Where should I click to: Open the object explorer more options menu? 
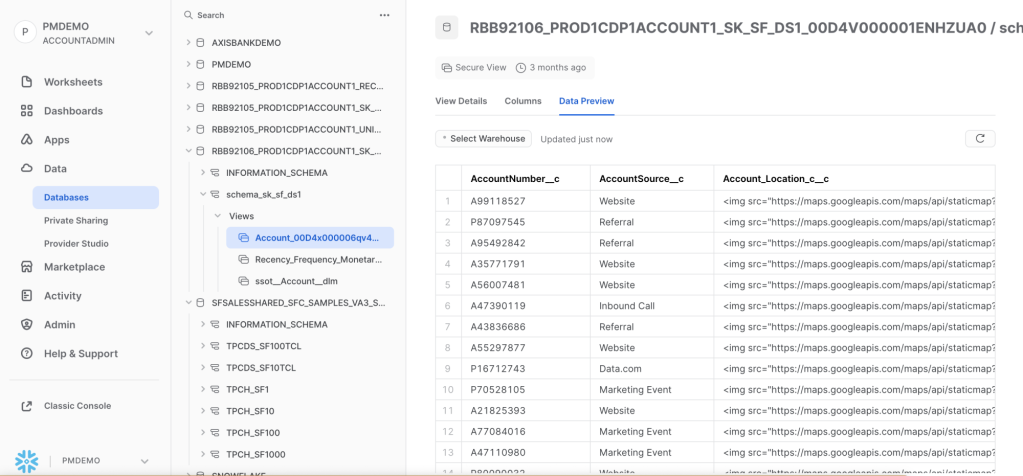click(385, 15)
